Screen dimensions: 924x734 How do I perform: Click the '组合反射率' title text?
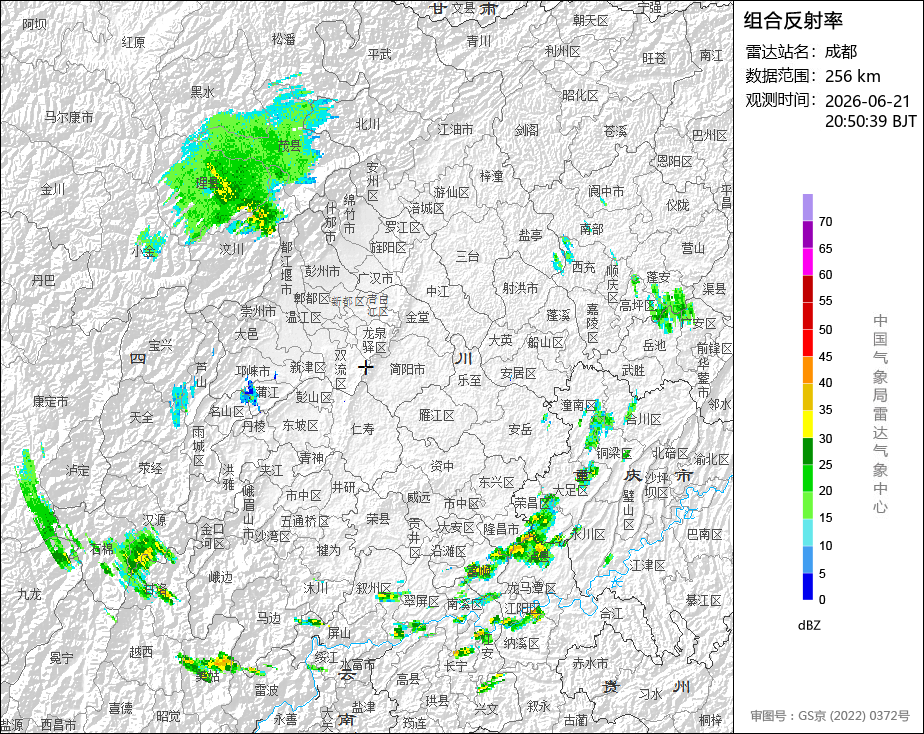click(x=793, y=21)
